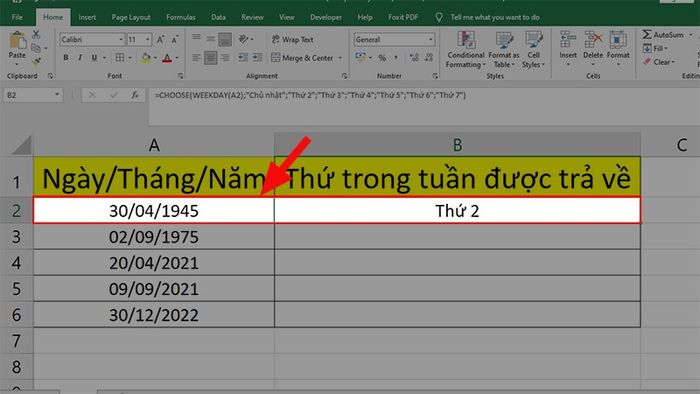The image size is (700, 394).
Task: Open the File tab
Action: 17,17
